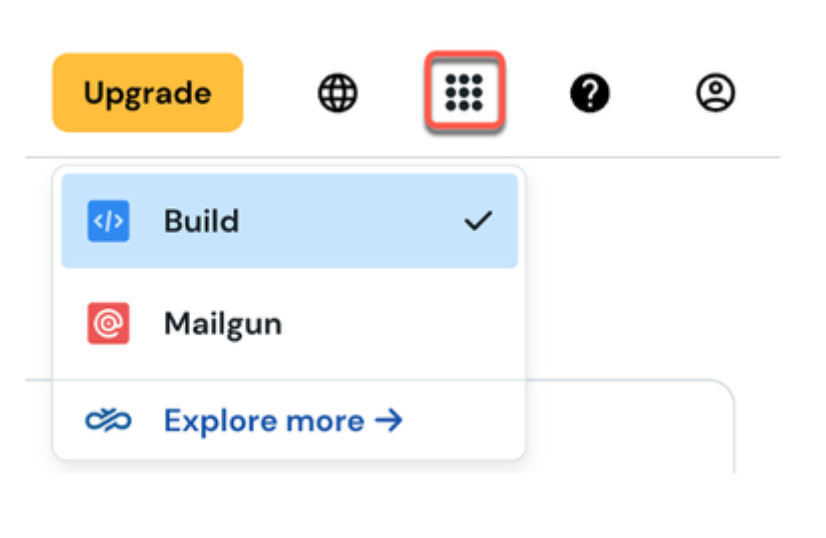826x538 pixels.
Task: Follow the Explore more link
Action: pos(283,420)
